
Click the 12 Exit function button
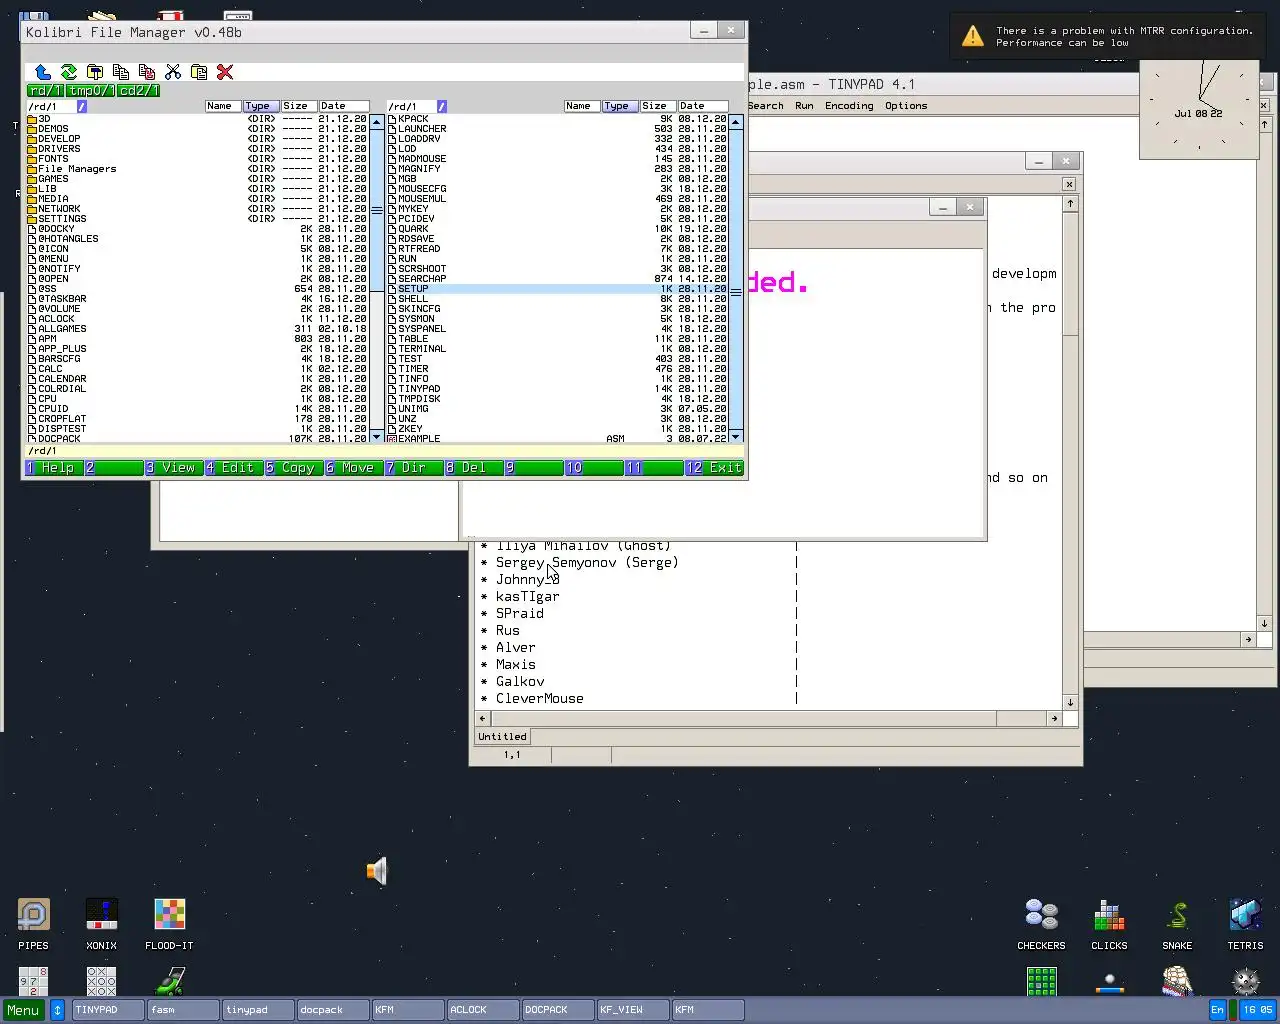click(714, 468)
